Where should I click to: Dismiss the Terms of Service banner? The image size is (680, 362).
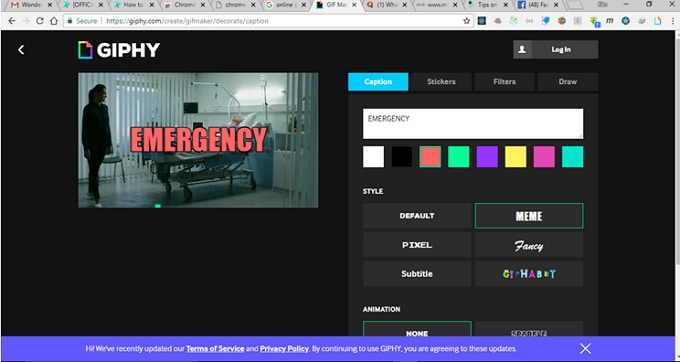[x=585, y=349]
